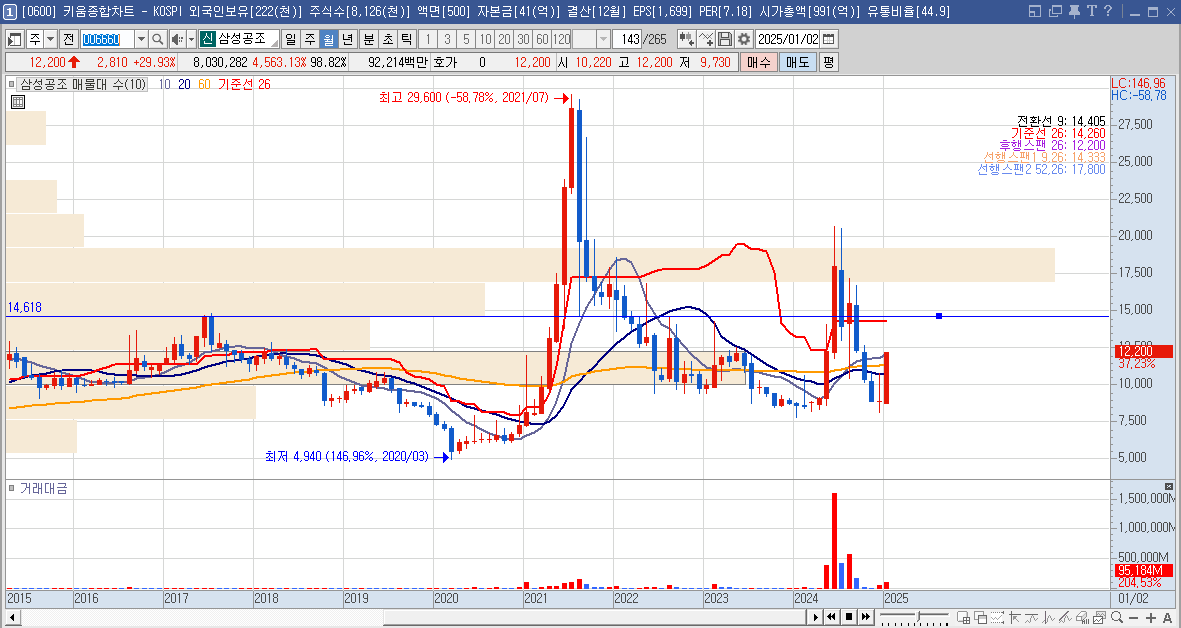Screen dimensions: 1181x628
Task: Click the date field 2025/01/02
Action: [787, 39]
